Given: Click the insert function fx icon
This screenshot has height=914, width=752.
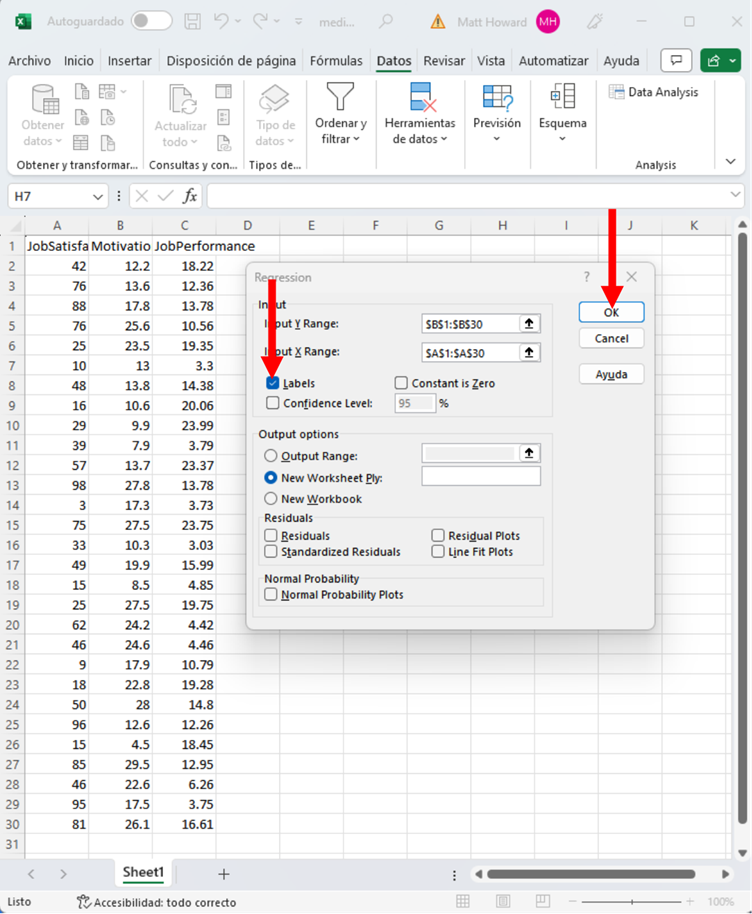Looking at the screenshot, I should click(190, 196).
